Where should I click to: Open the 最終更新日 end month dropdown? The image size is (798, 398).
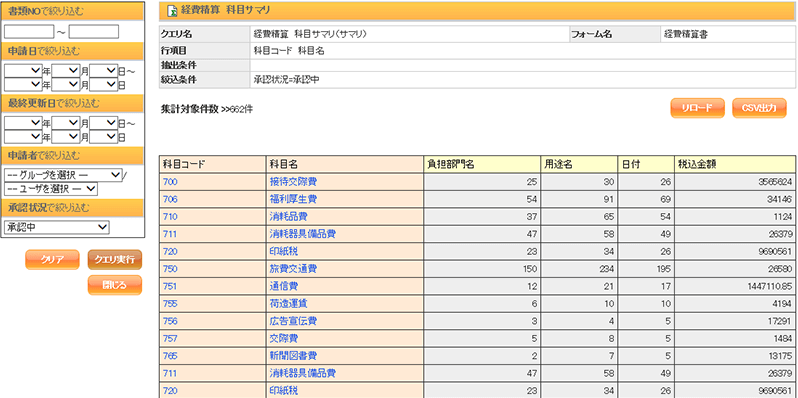(x=66, y=137)
